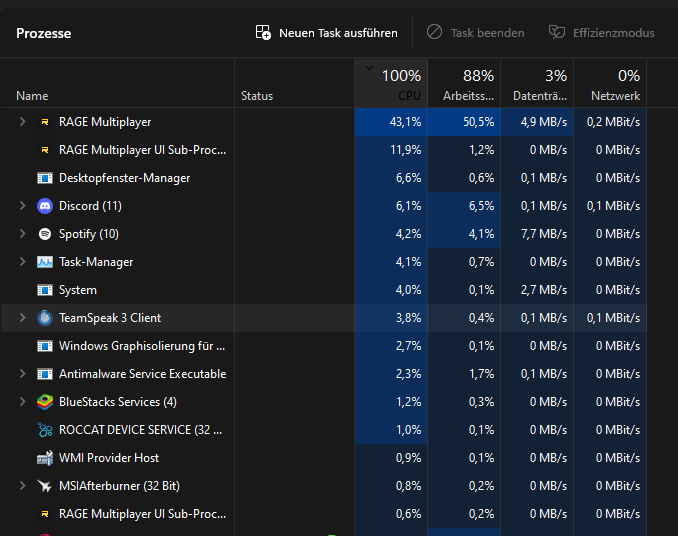
Task: Click RAGE Multiplayer's 50,5% memory value
Action: [479, 122]
